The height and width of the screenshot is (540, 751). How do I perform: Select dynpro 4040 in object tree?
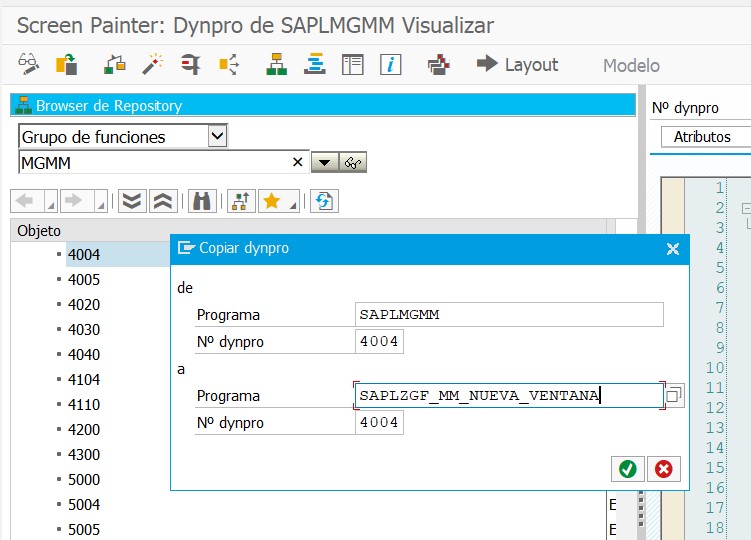click(84, 354)
